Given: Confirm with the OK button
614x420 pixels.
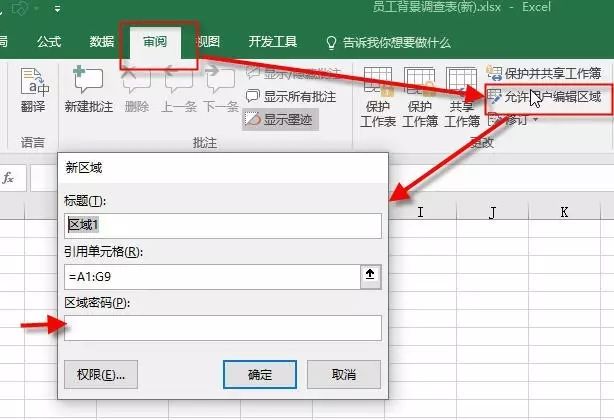Looking at the screenshot, I should 260,375.
